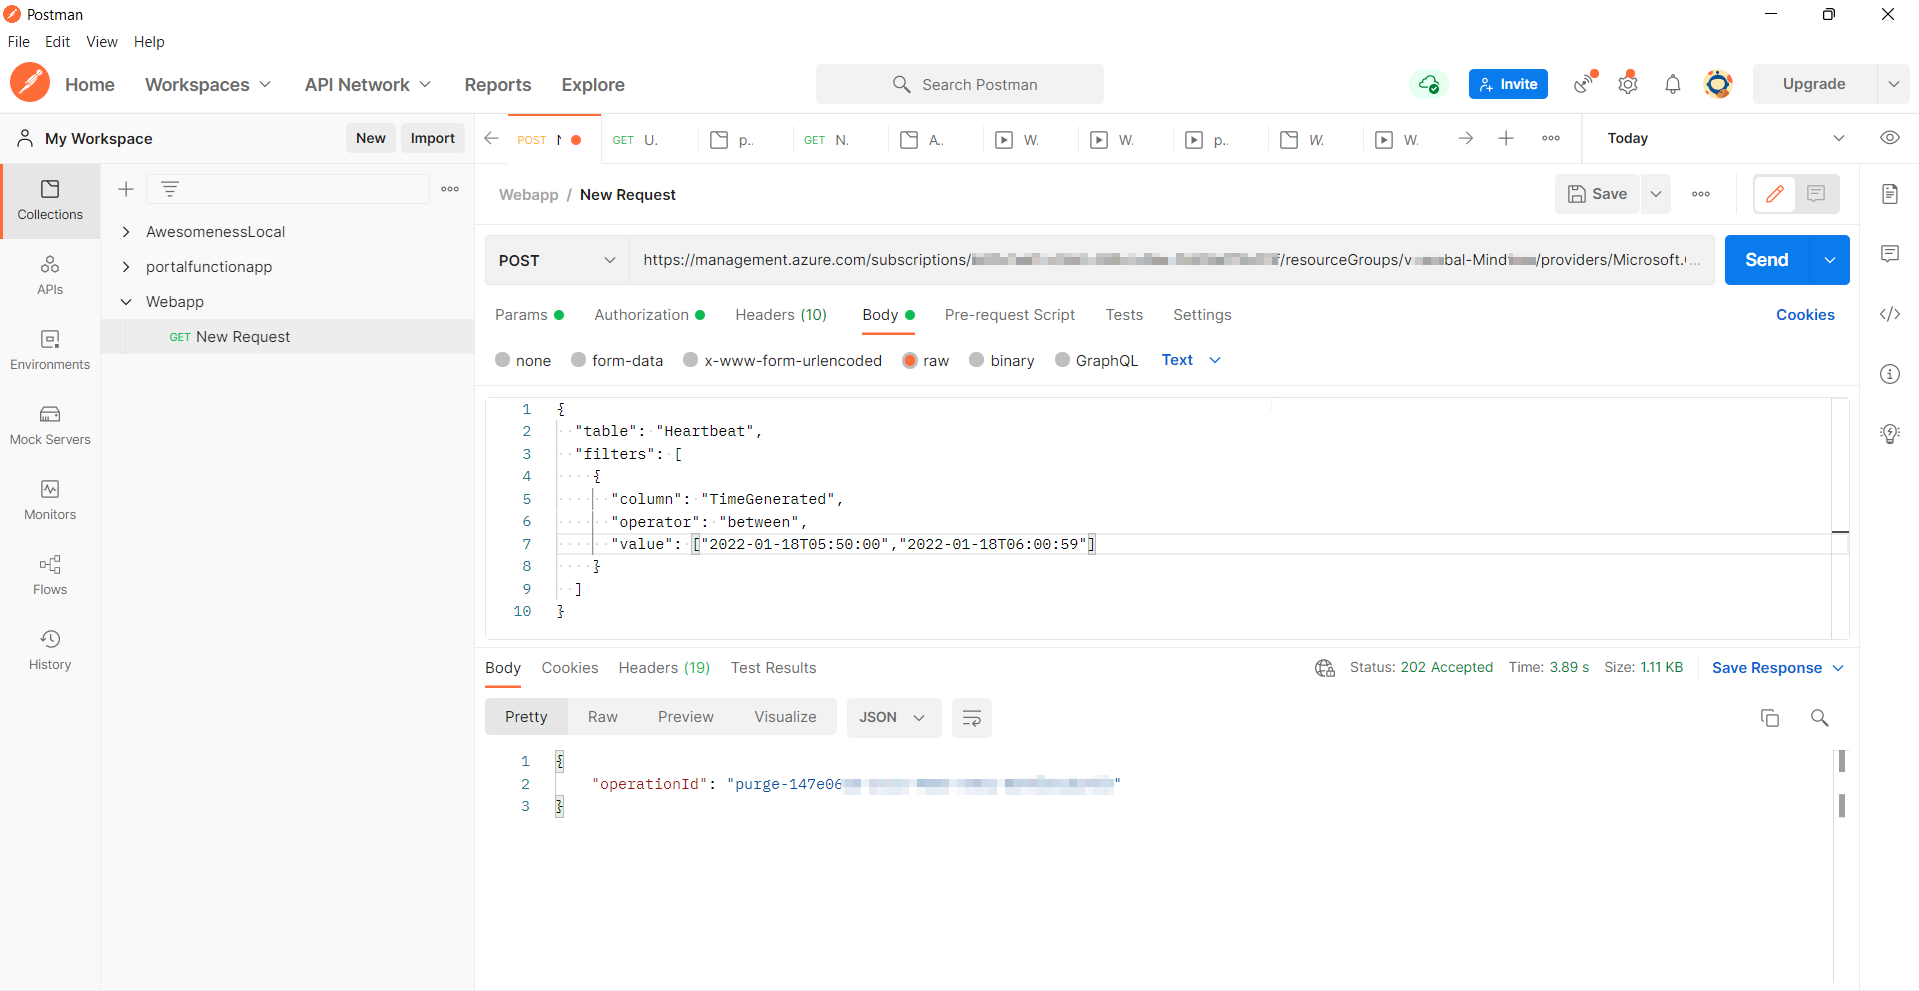Open the comments icon in the right sidebar
The image size is (1919, 991).
1890,254
